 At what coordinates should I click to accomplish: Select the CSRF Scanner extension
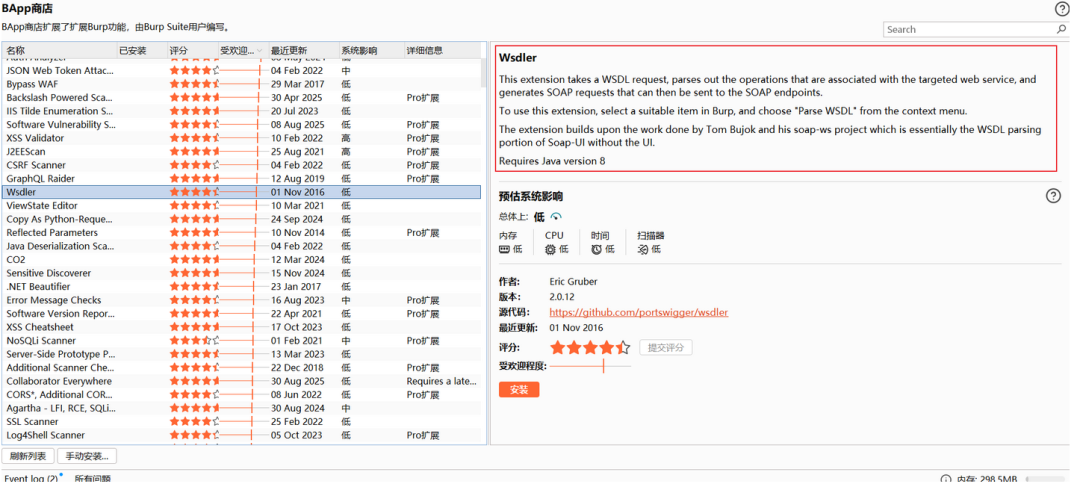pyautogui.click(x=242, y=165)
